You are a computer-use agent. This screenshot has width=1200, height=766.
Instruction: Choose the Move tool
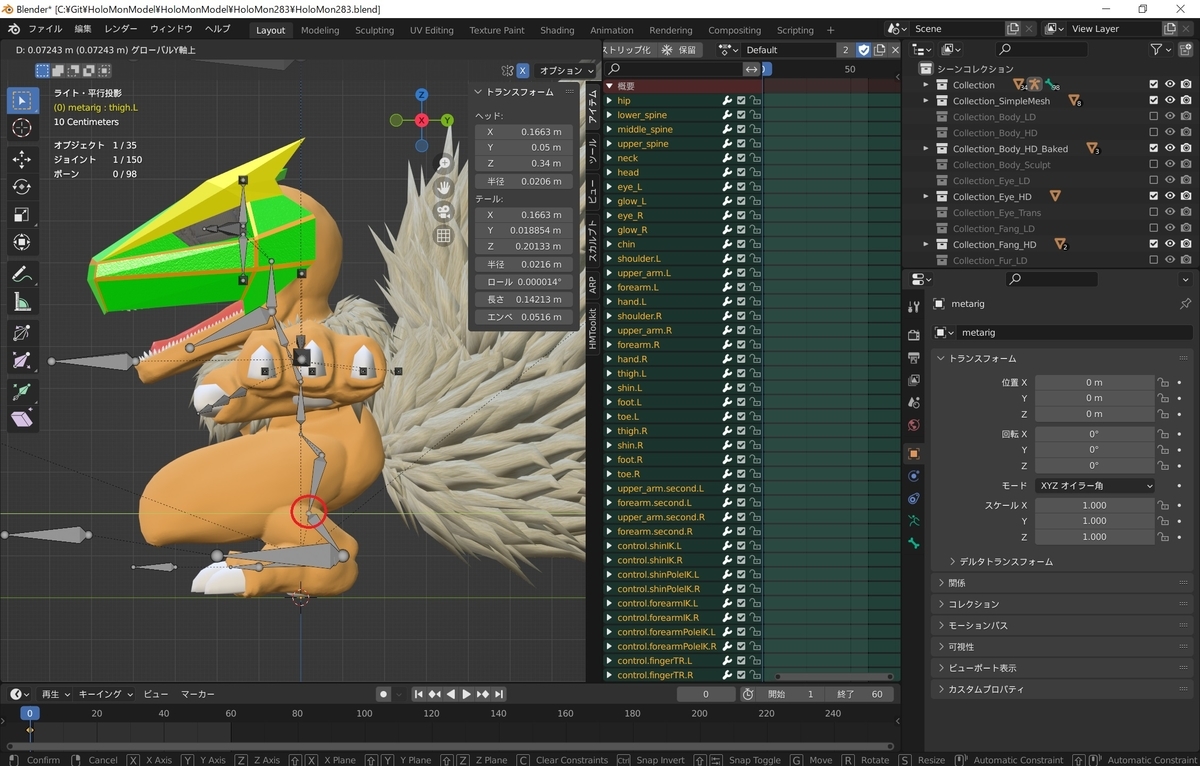23,159
